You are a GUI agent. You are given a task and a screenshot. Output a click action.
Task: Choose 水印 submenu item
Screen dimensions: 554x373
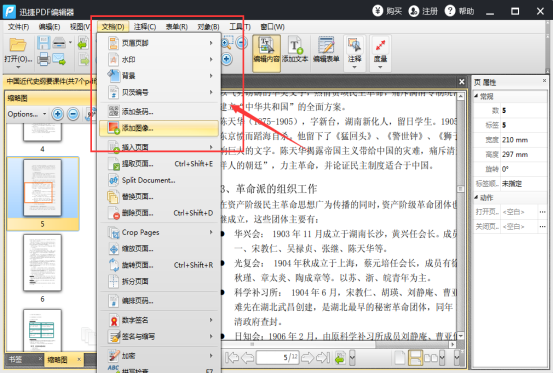pos(159,59)
